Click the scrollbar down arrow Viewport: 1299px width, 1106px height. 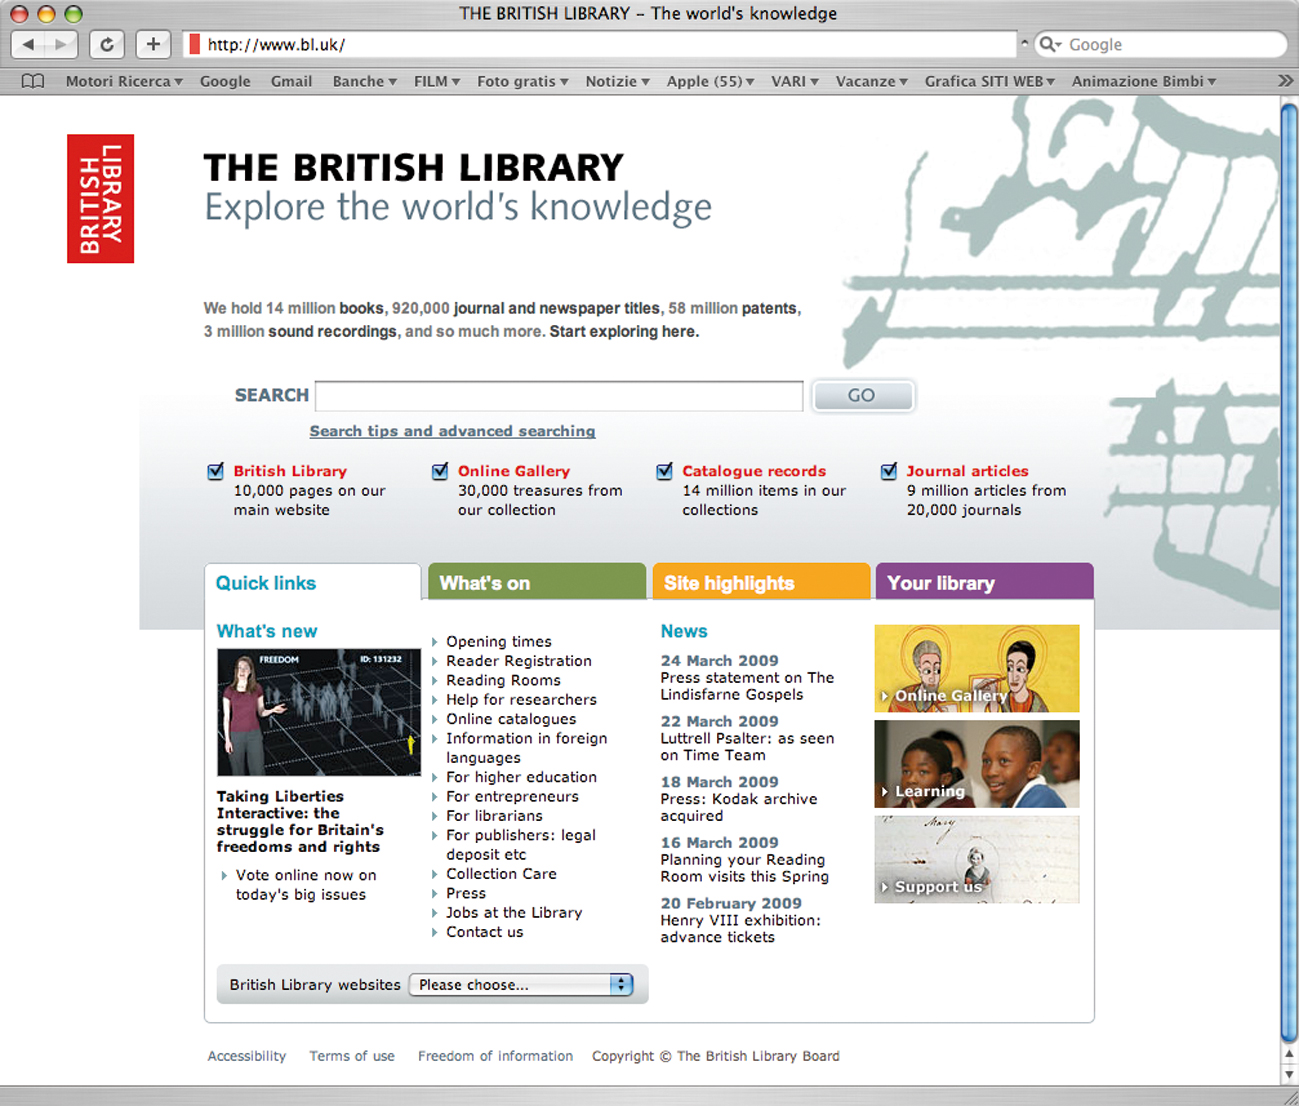pos(1289,1075)
